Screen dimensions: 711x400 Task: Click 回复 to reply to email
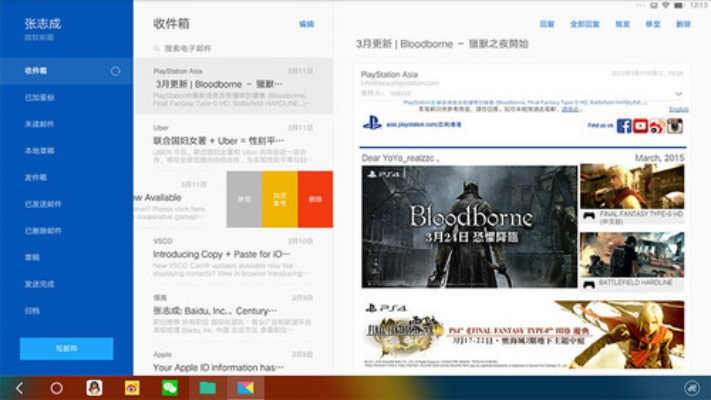coord(547,23)
